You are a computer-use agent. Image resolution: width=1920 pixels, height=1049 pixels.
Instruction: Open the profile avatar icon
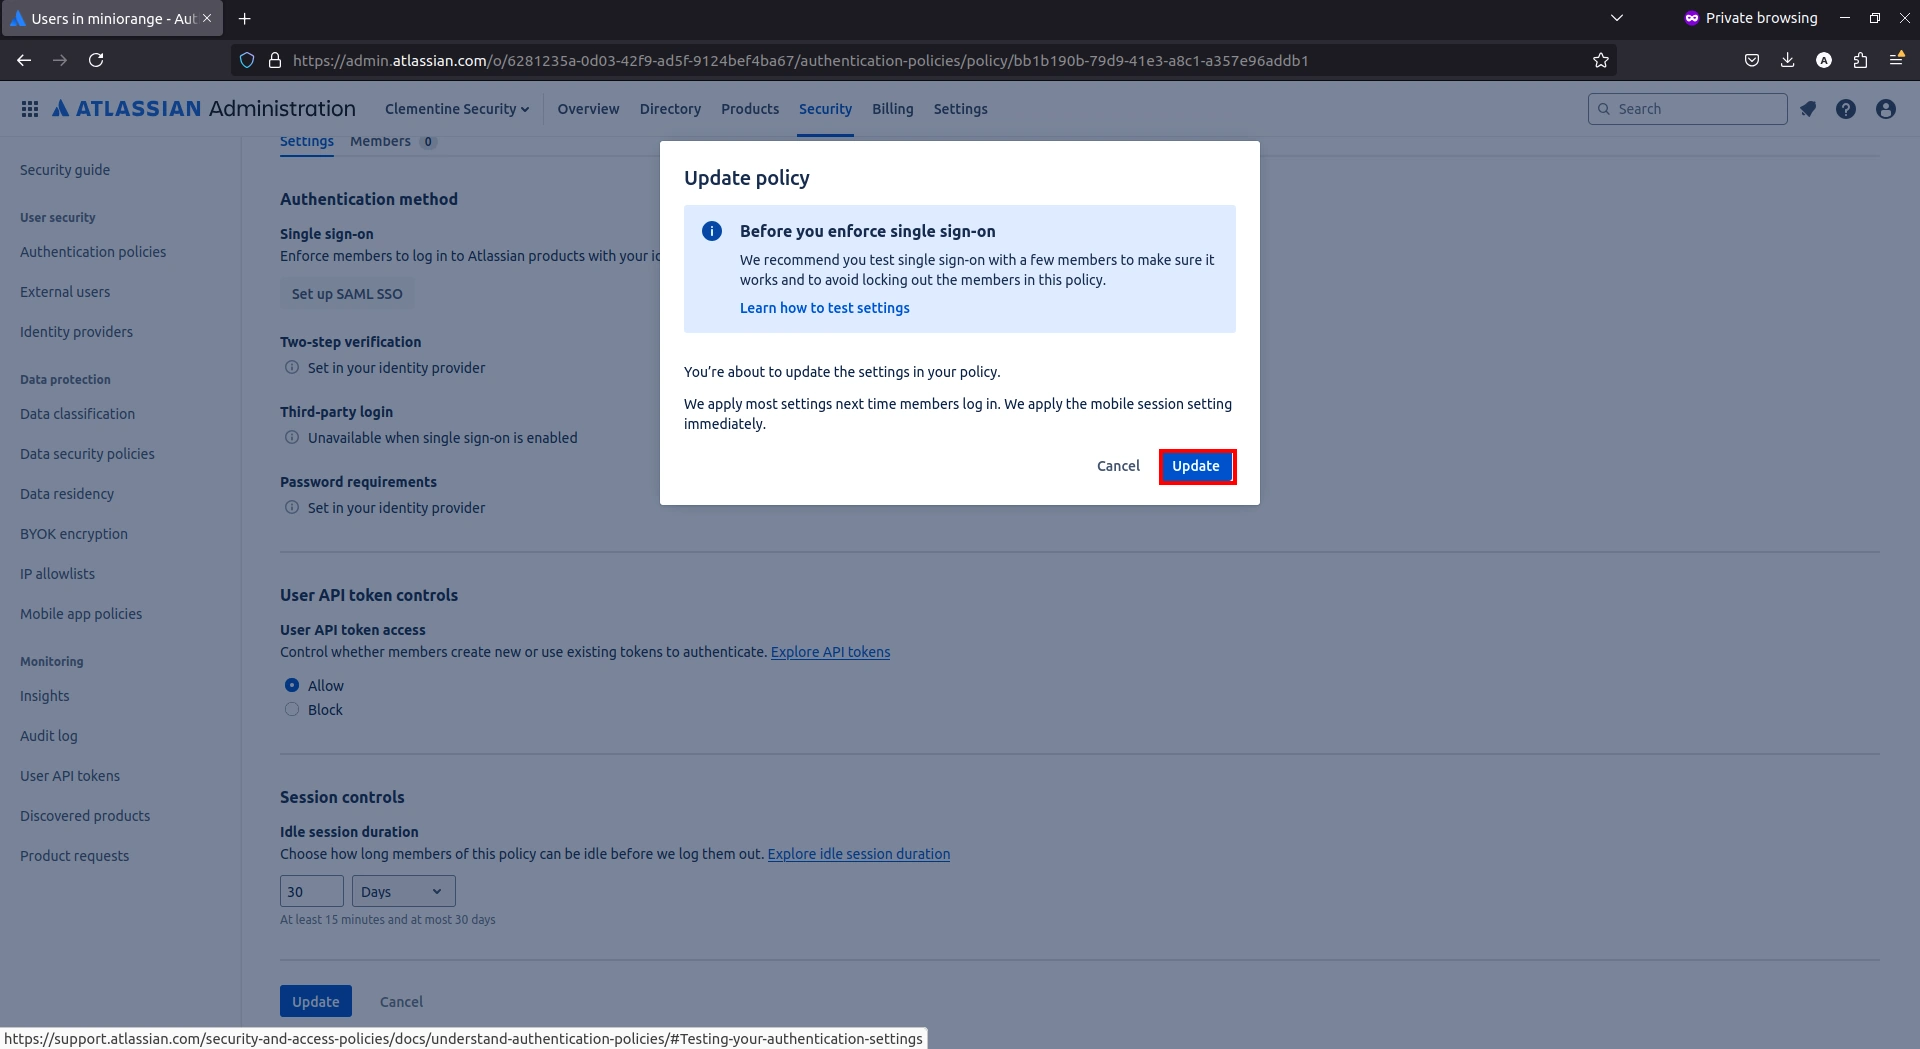1885,108
